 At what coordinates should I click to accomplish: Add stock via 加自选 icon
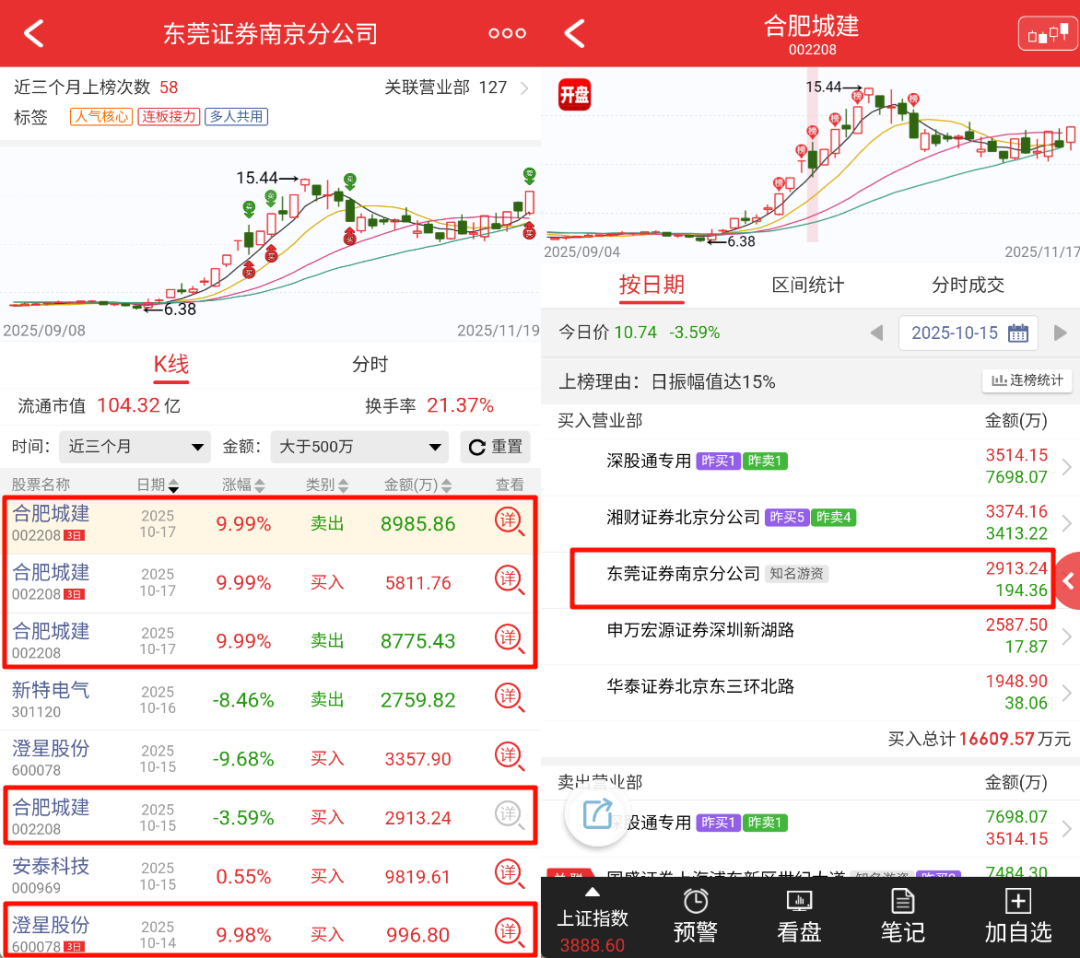(1017, 901)
